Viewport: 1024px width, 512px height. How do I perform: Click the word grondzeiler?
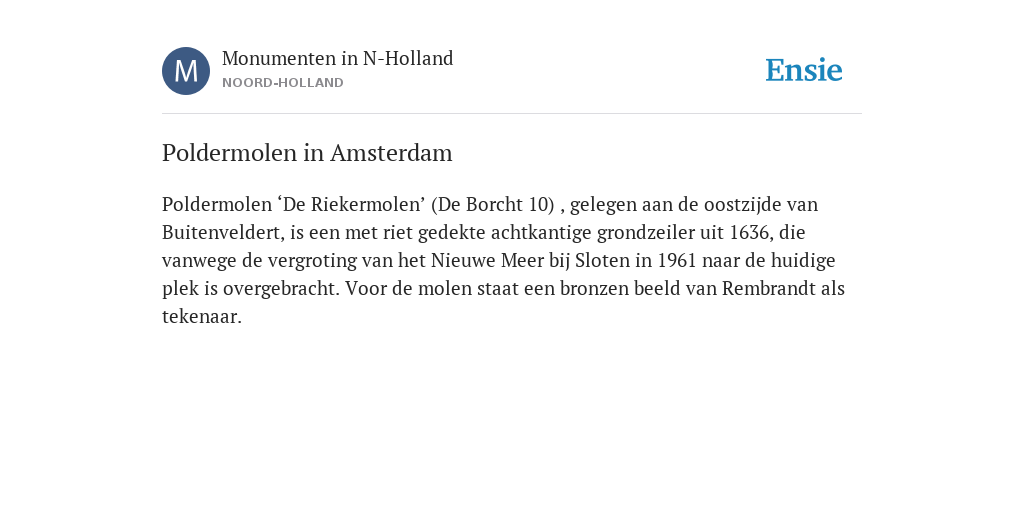click(x=647, y=232)
